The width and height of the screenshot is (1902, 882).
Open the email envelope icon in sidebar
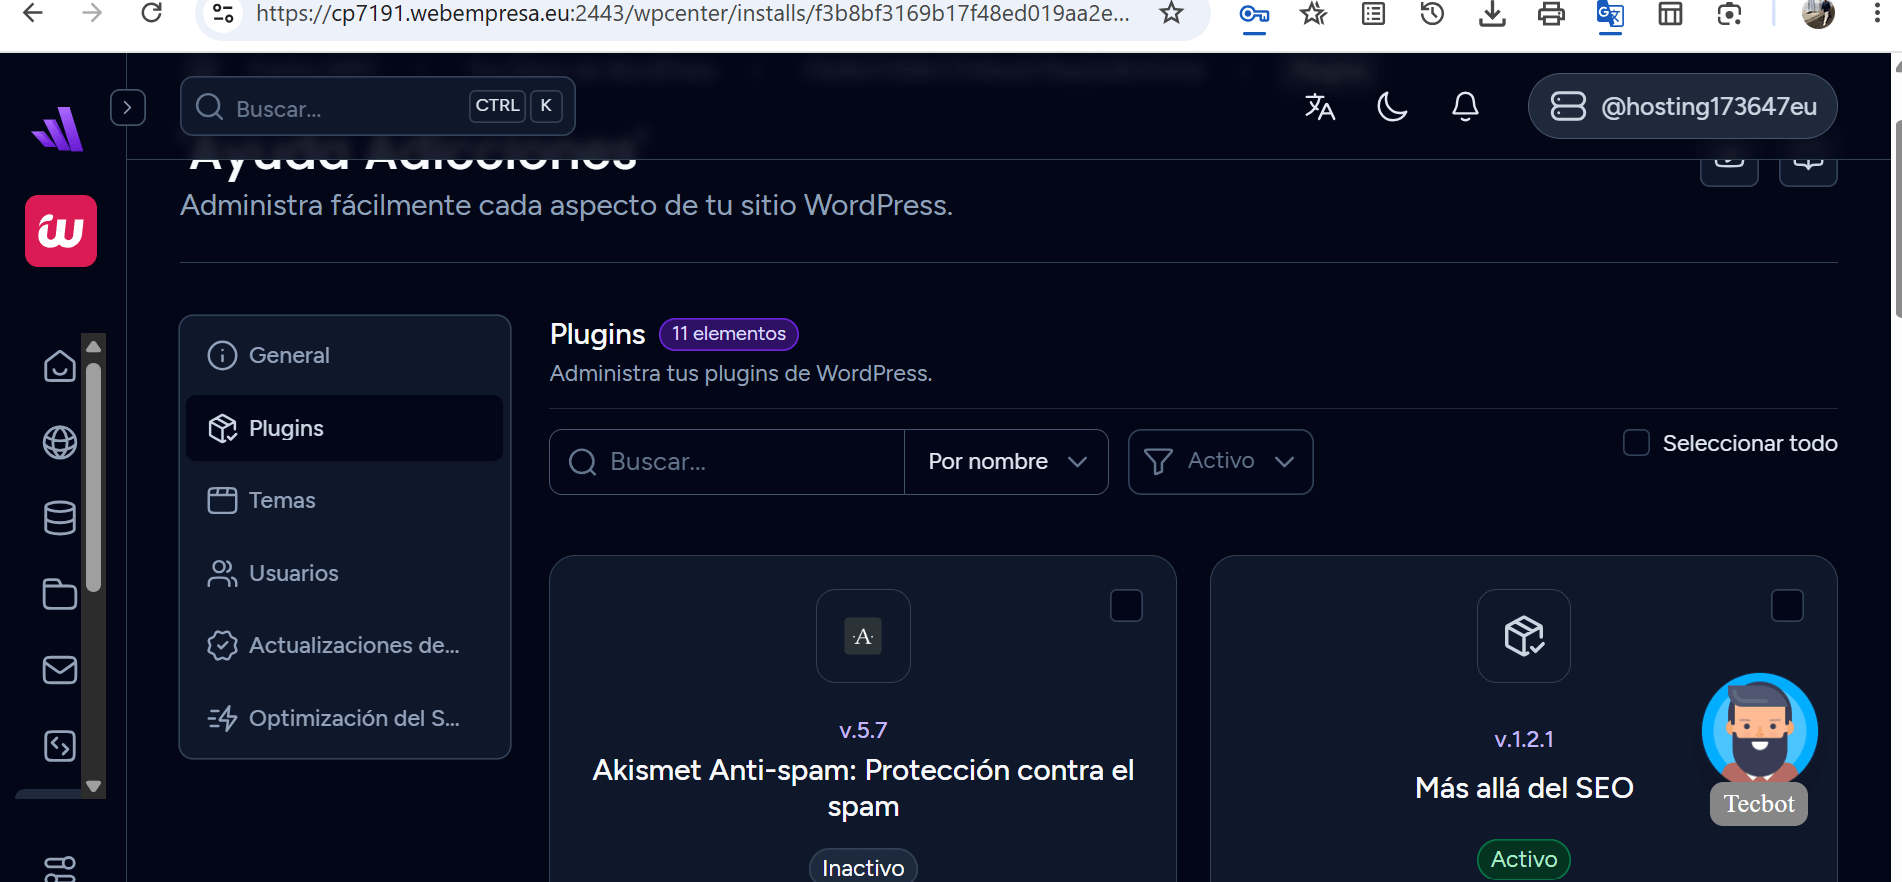click(x=60, y=670)
